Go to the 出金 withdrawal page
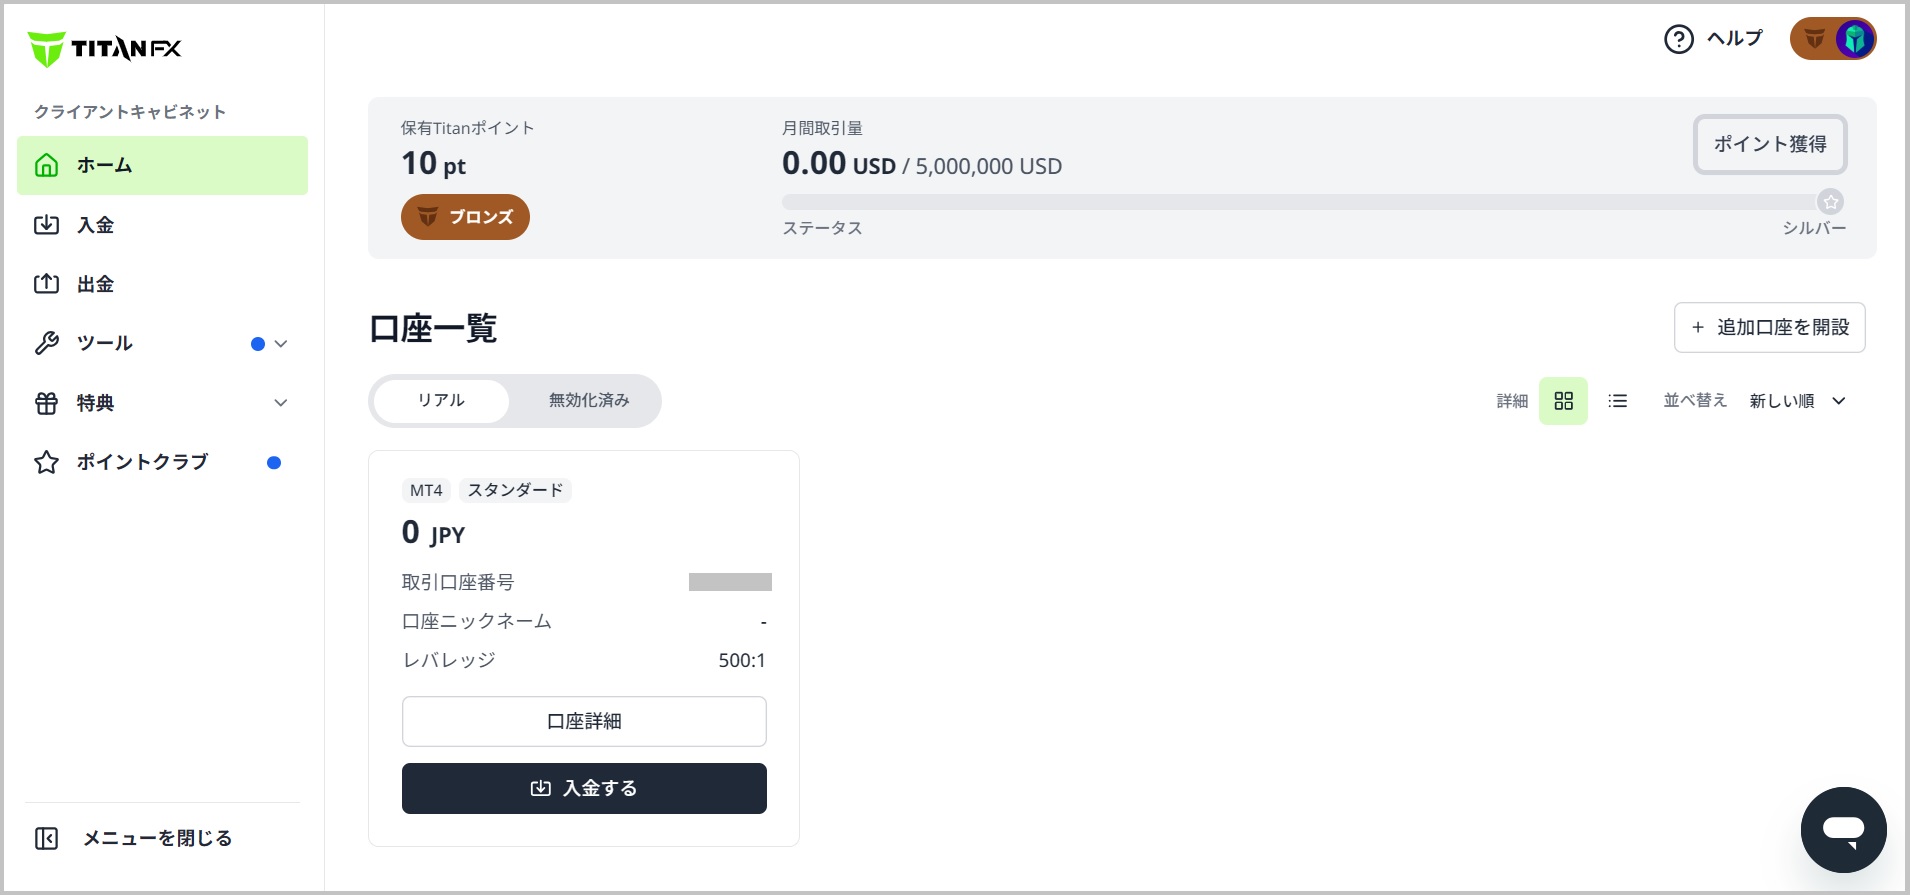This screenshot has width=1910, height=895. click(95, 284)
